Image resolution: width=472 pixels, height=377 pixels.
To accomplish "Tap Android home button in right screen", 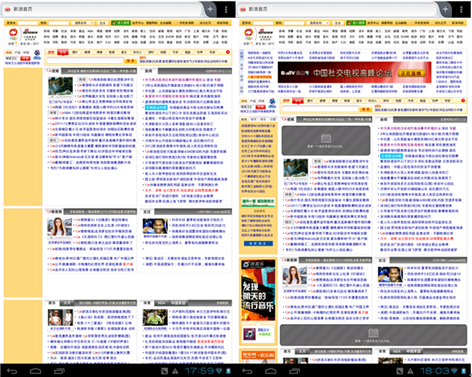I will coord(271,371).
